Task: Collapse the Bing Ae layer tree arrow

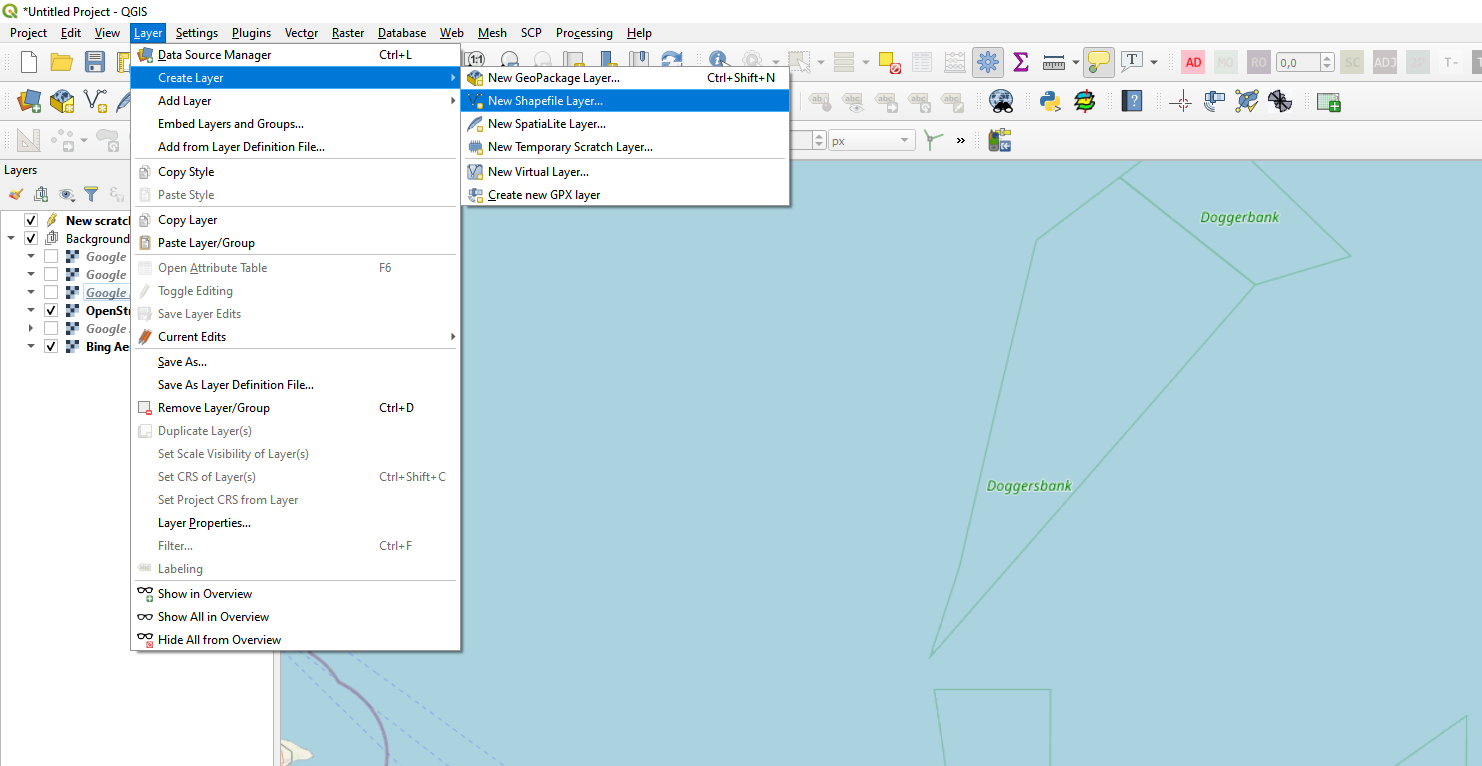Action: pyautogui.click(x=31, y=346)
